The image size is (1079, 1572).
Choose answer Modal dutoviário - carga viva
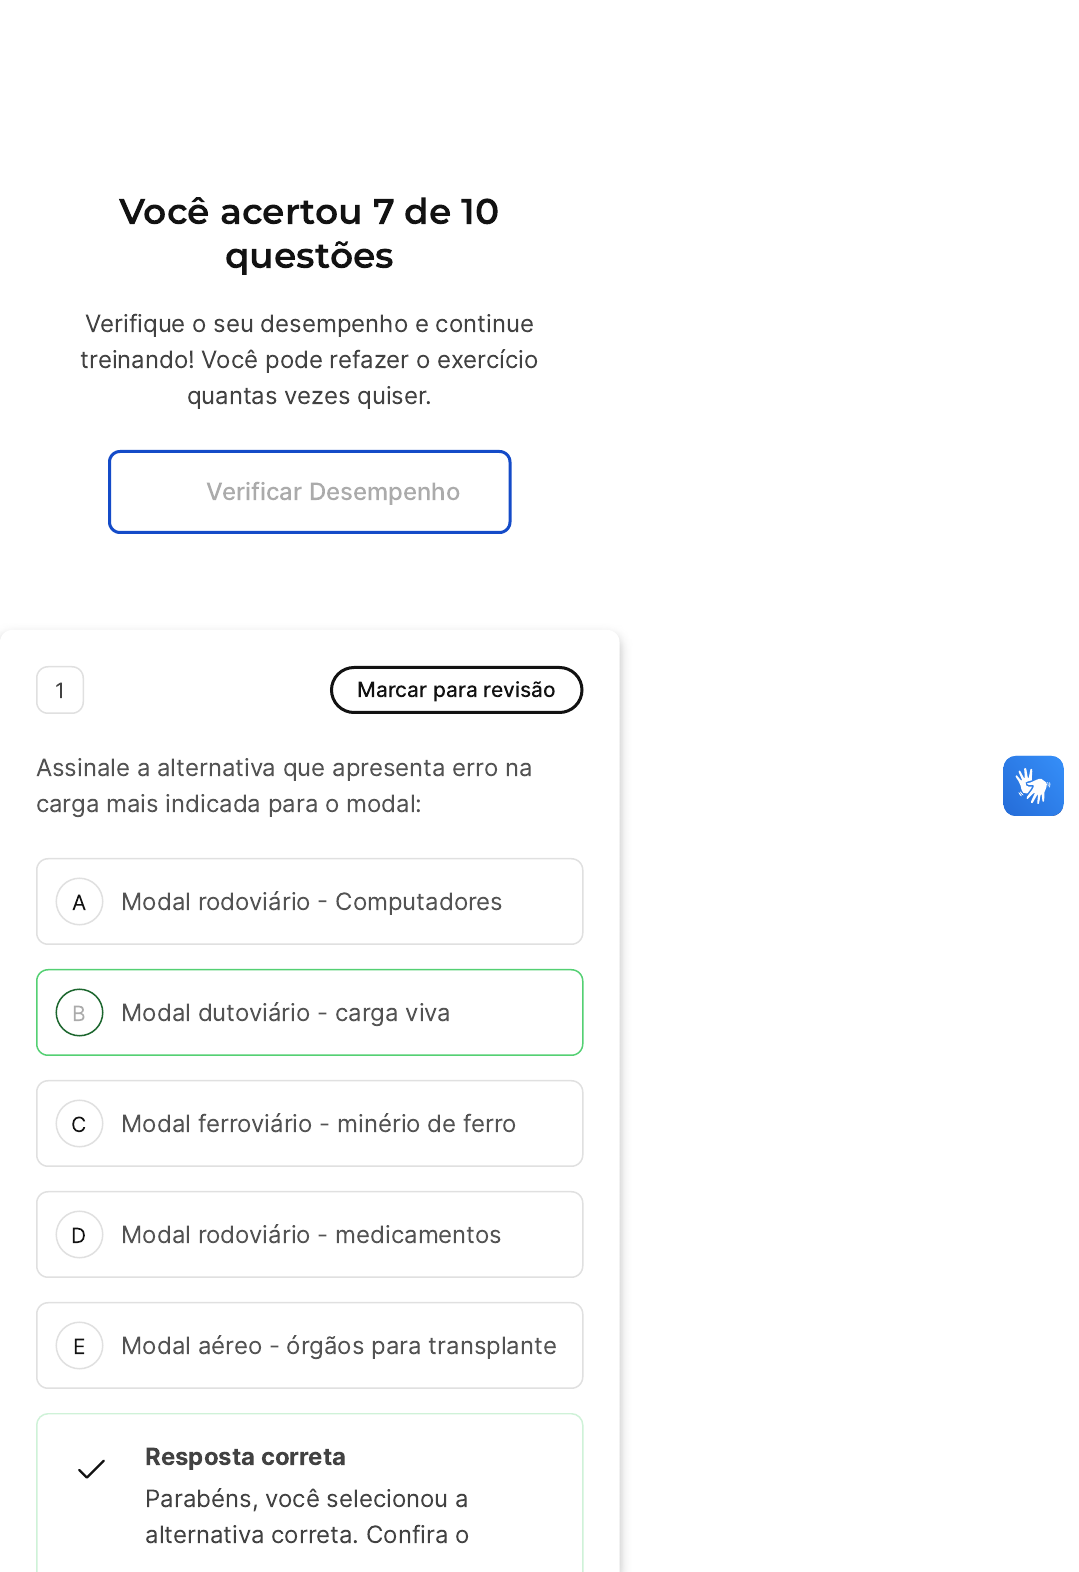tap(310, 1012)
